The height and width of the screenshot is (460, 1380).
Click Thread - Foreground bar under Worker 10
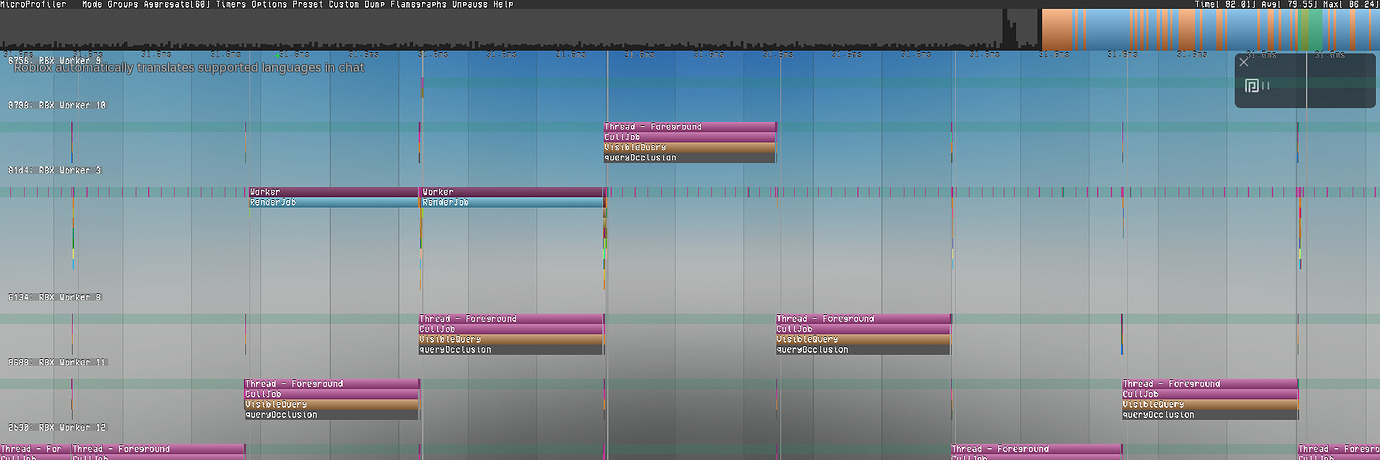[689, 127]
